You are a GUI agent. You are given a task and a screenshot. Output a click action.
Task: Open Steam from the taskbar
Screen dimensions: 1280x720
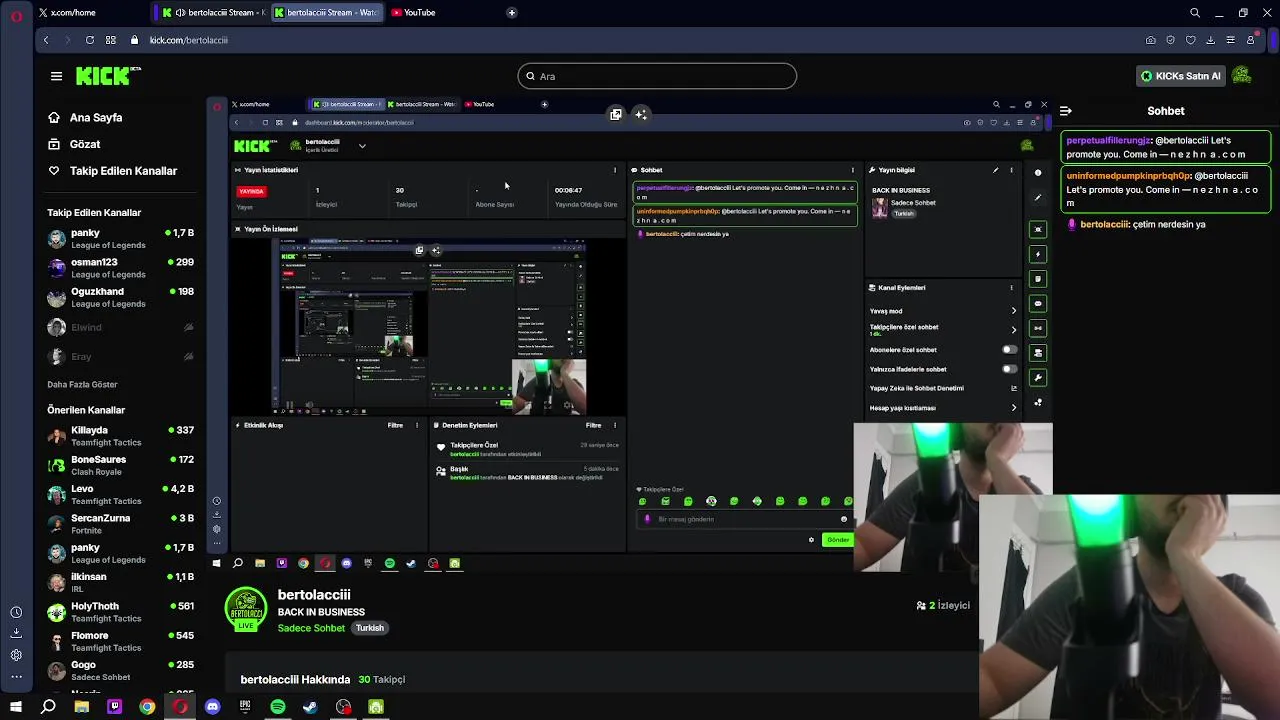[310, 707]
